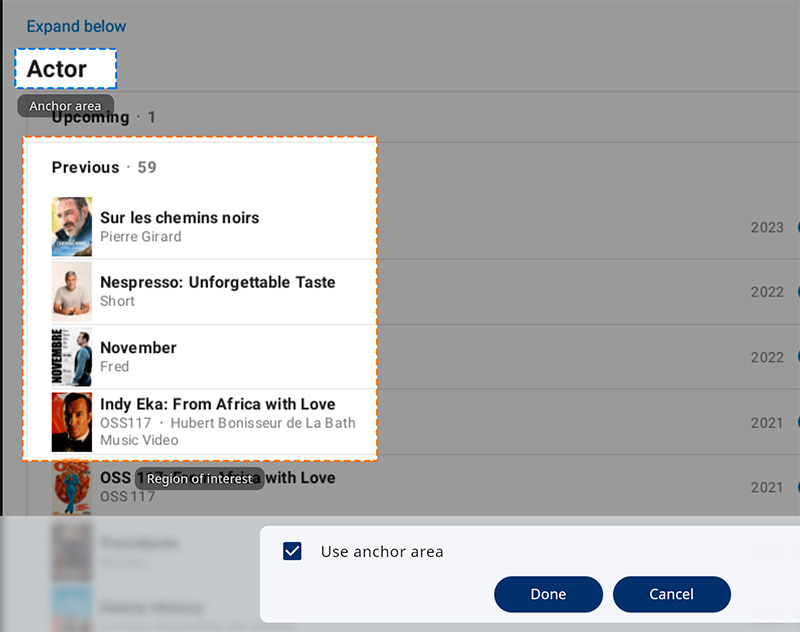Select the Actor heading anchor area
The width and height of the screenshot is (800, 632).
(66, 69)
